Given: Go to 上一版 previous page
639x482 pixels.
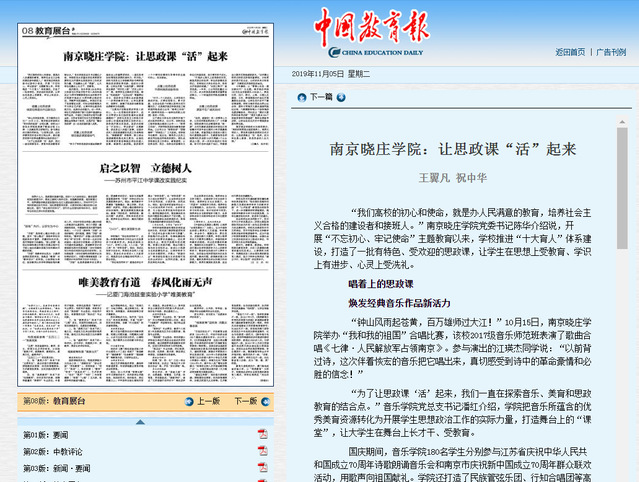Looking at the screenshot, I should click(x=208, y=401).
